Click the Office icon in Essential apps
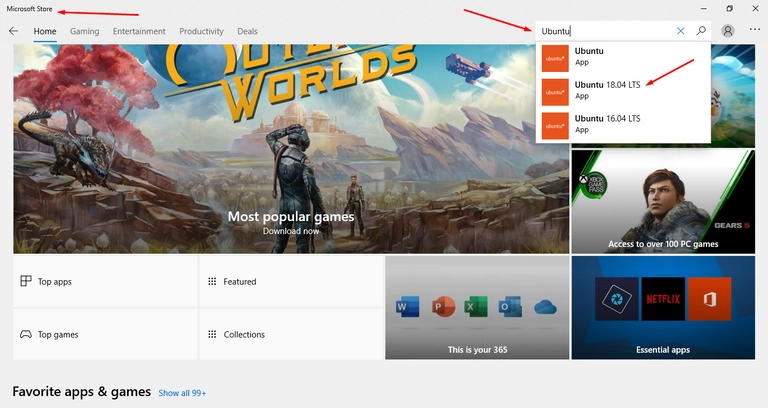768x408 pixels. tap(709, 299)
